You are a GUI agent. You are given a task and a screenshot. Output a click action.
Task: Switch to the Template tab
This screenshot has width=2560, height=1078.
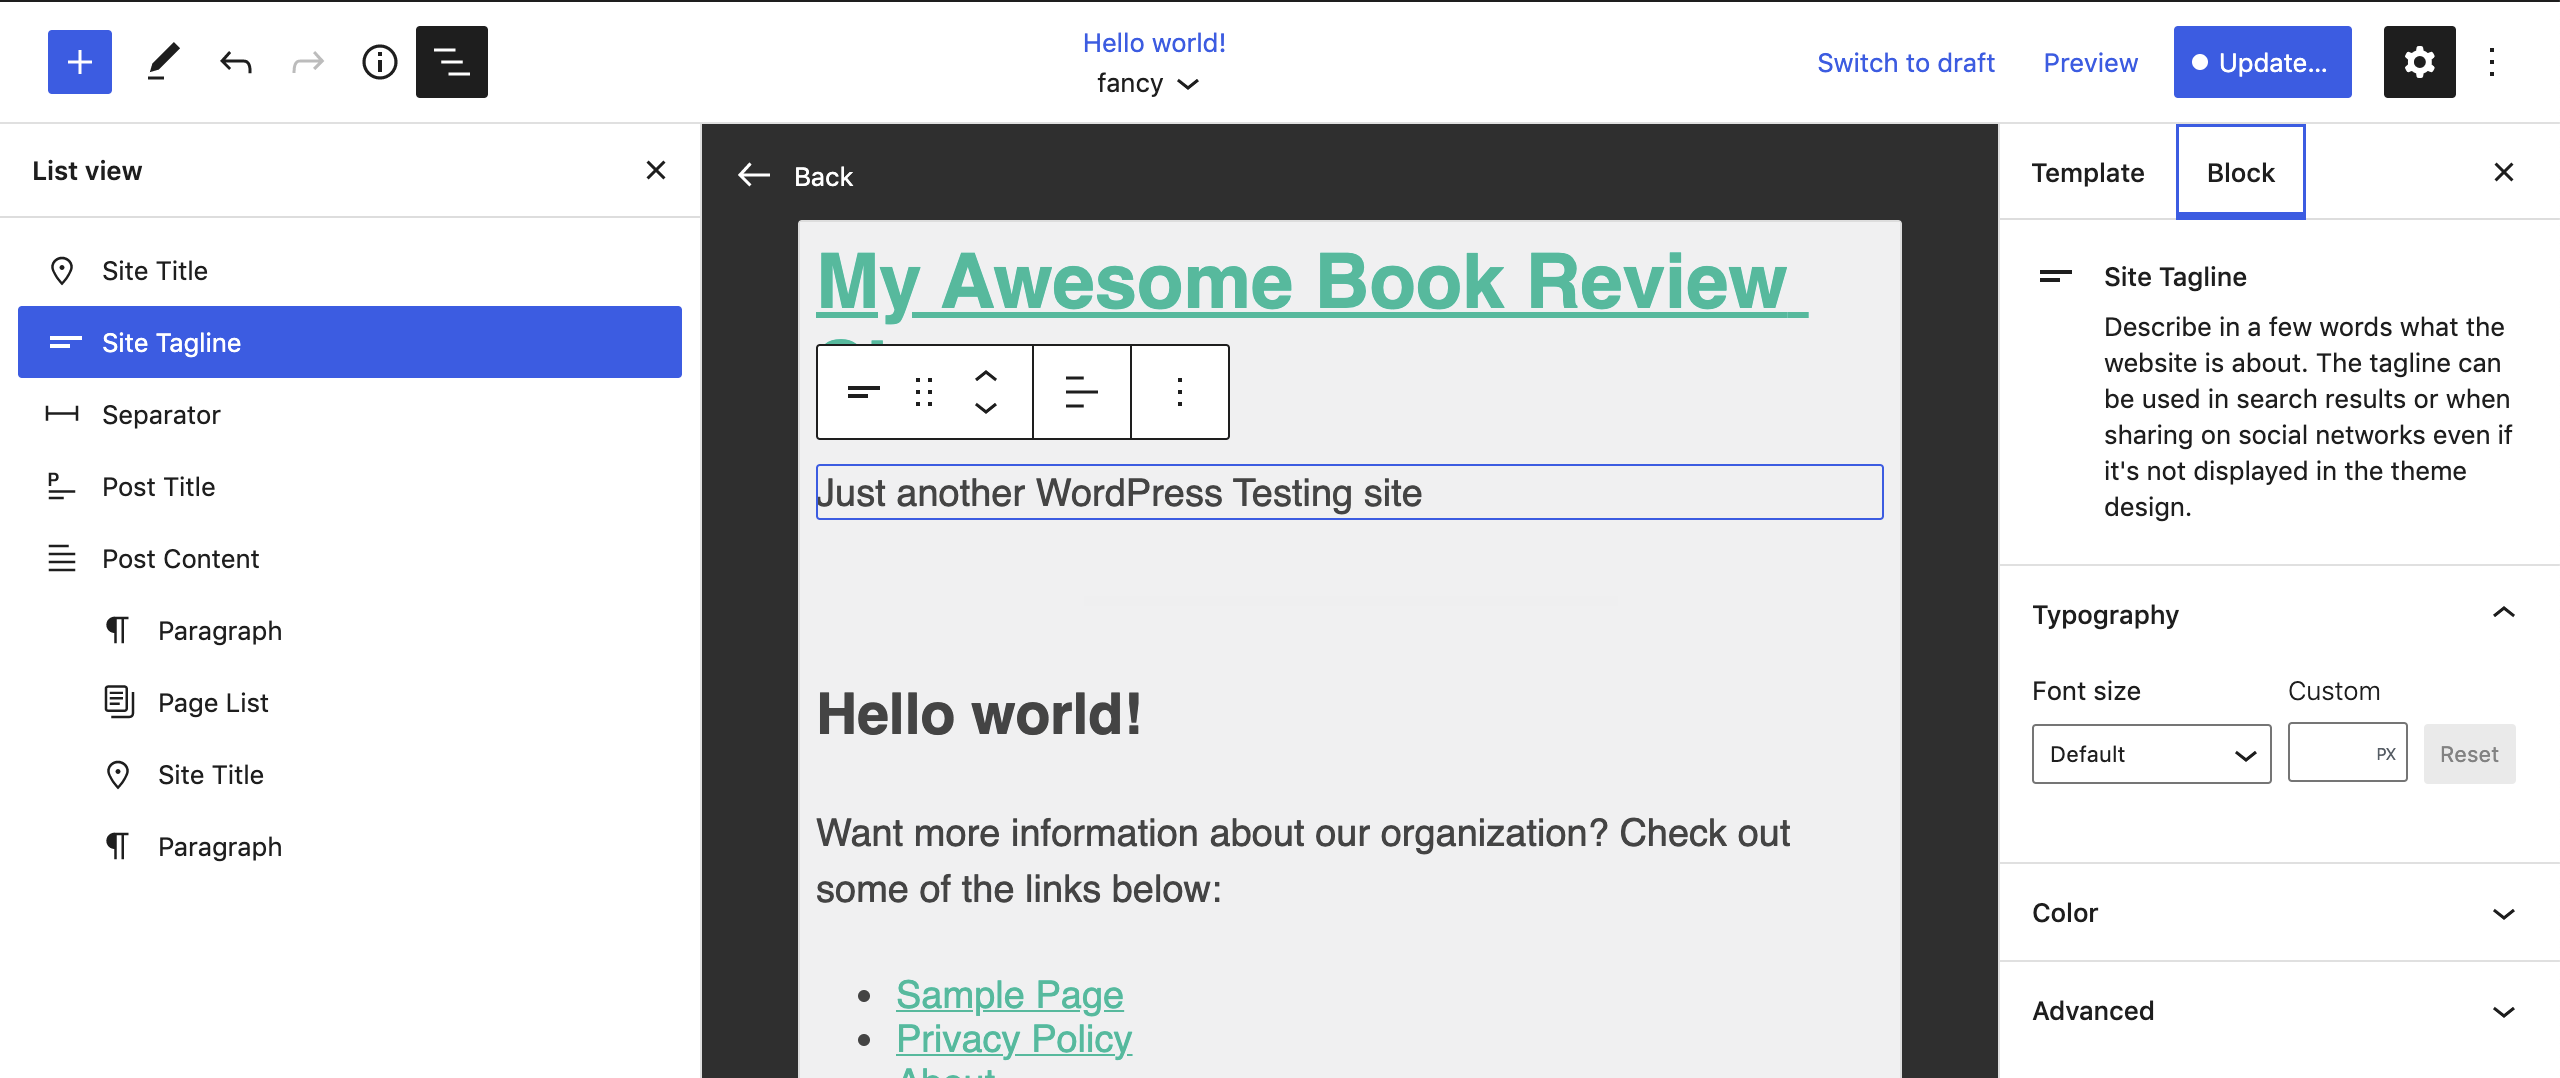pyautogui.click(x=2087, y=172)
